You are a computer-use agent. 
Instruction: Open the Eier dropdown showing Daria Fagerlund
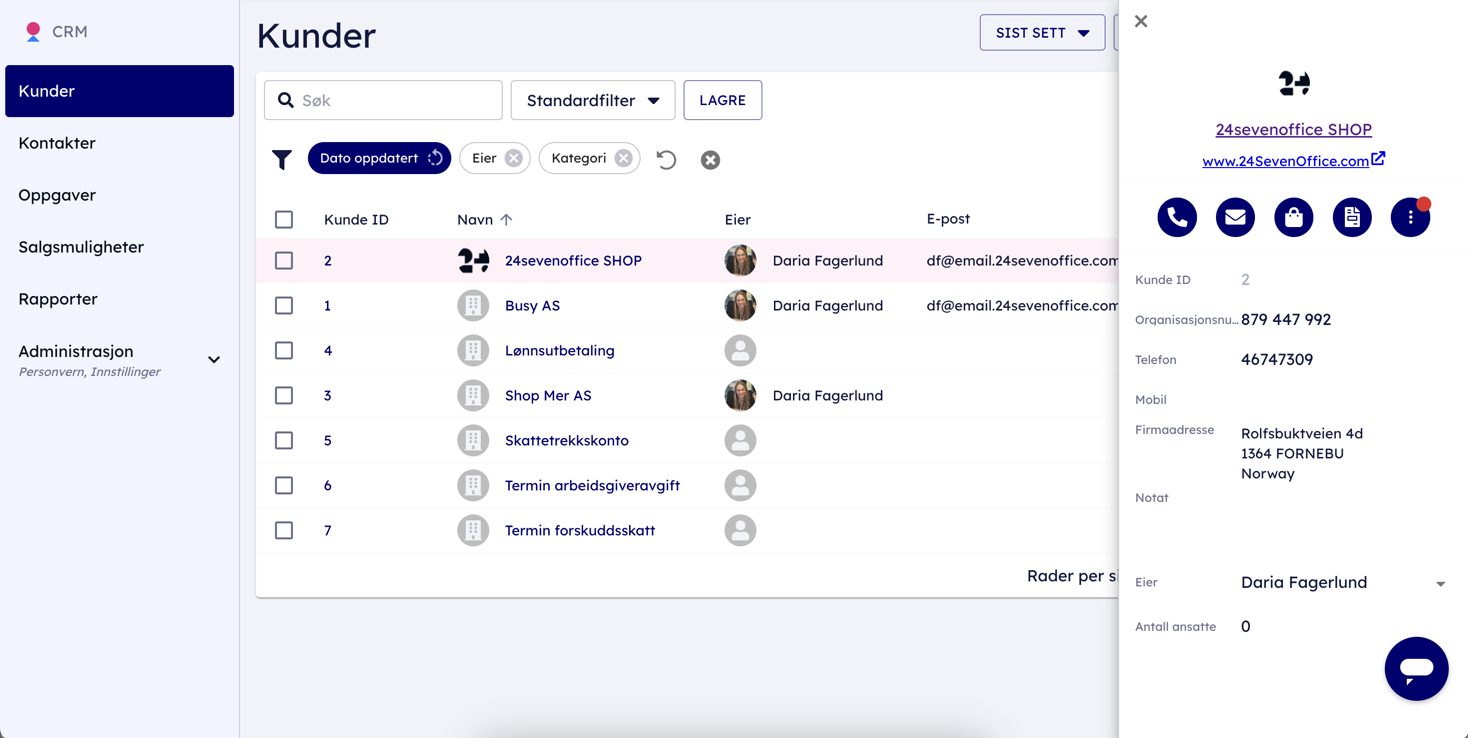click(x=1342, y=583)
